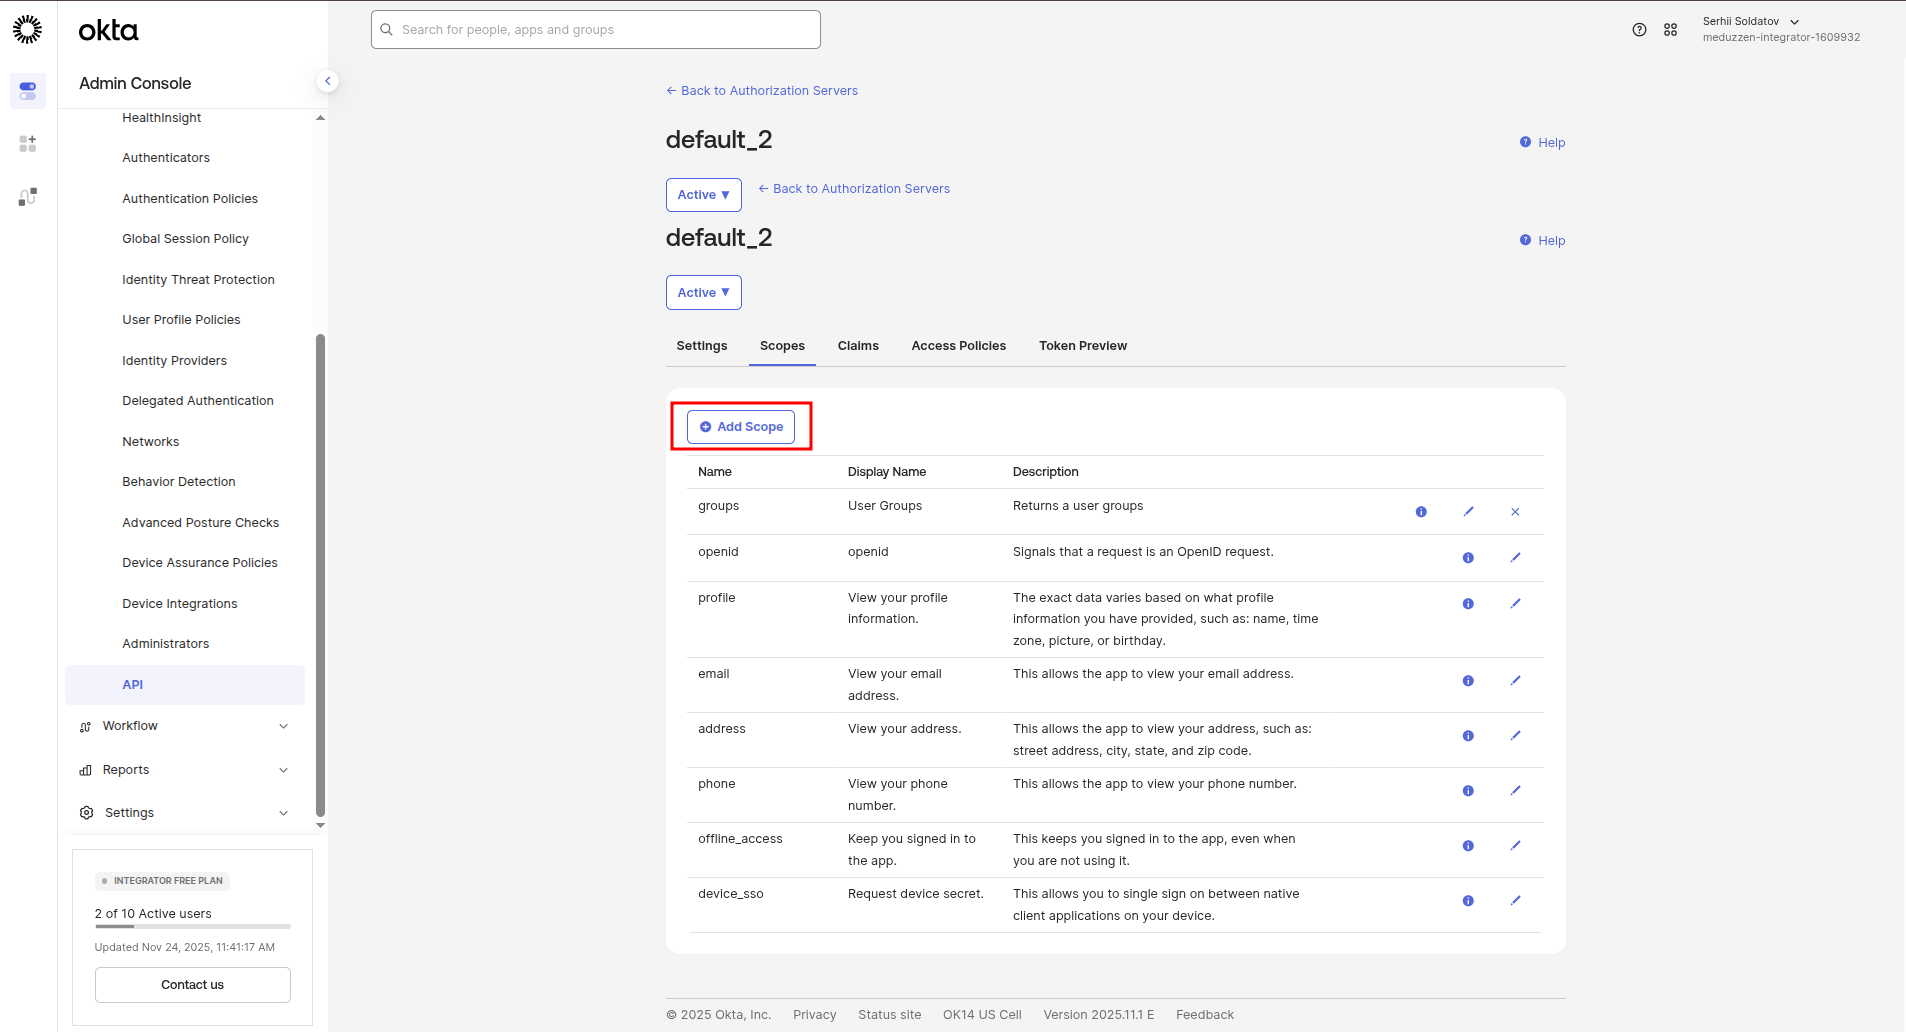Viewport: 1906px width, 1032px height.
Task: Open the upper Help link
Action: (x=1542, y=143)
